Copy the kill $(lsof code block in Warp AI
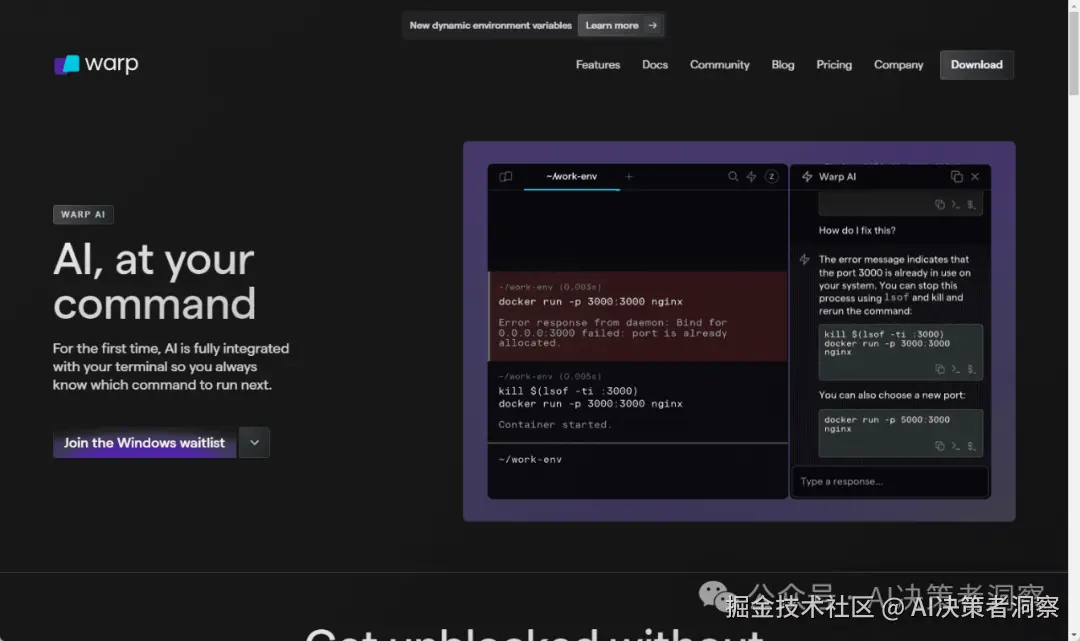Image resolution: width=1080 pixels, height=641 pixels. 939,370
